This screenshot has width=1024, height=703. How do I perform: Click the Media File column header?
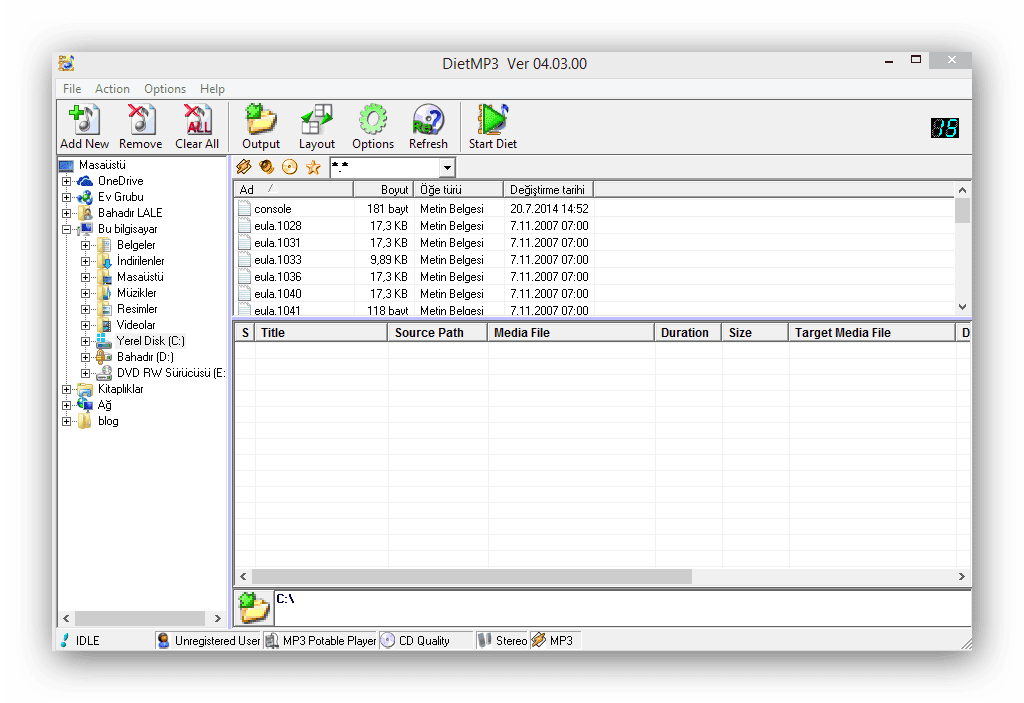click(x=570, y=333)
